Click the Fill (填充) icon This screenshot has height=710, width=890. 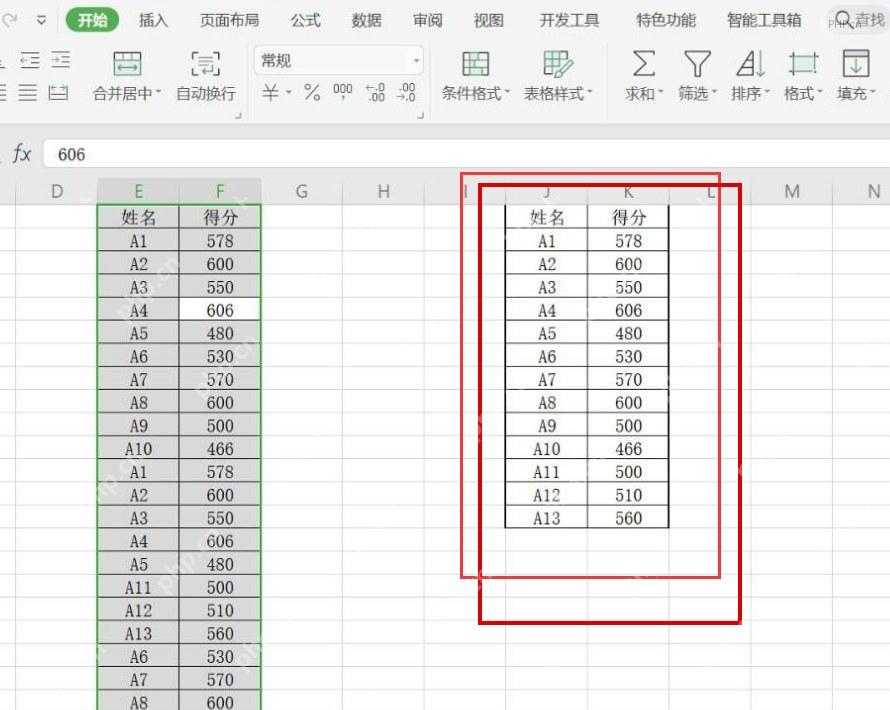click(x=855, y=63)
